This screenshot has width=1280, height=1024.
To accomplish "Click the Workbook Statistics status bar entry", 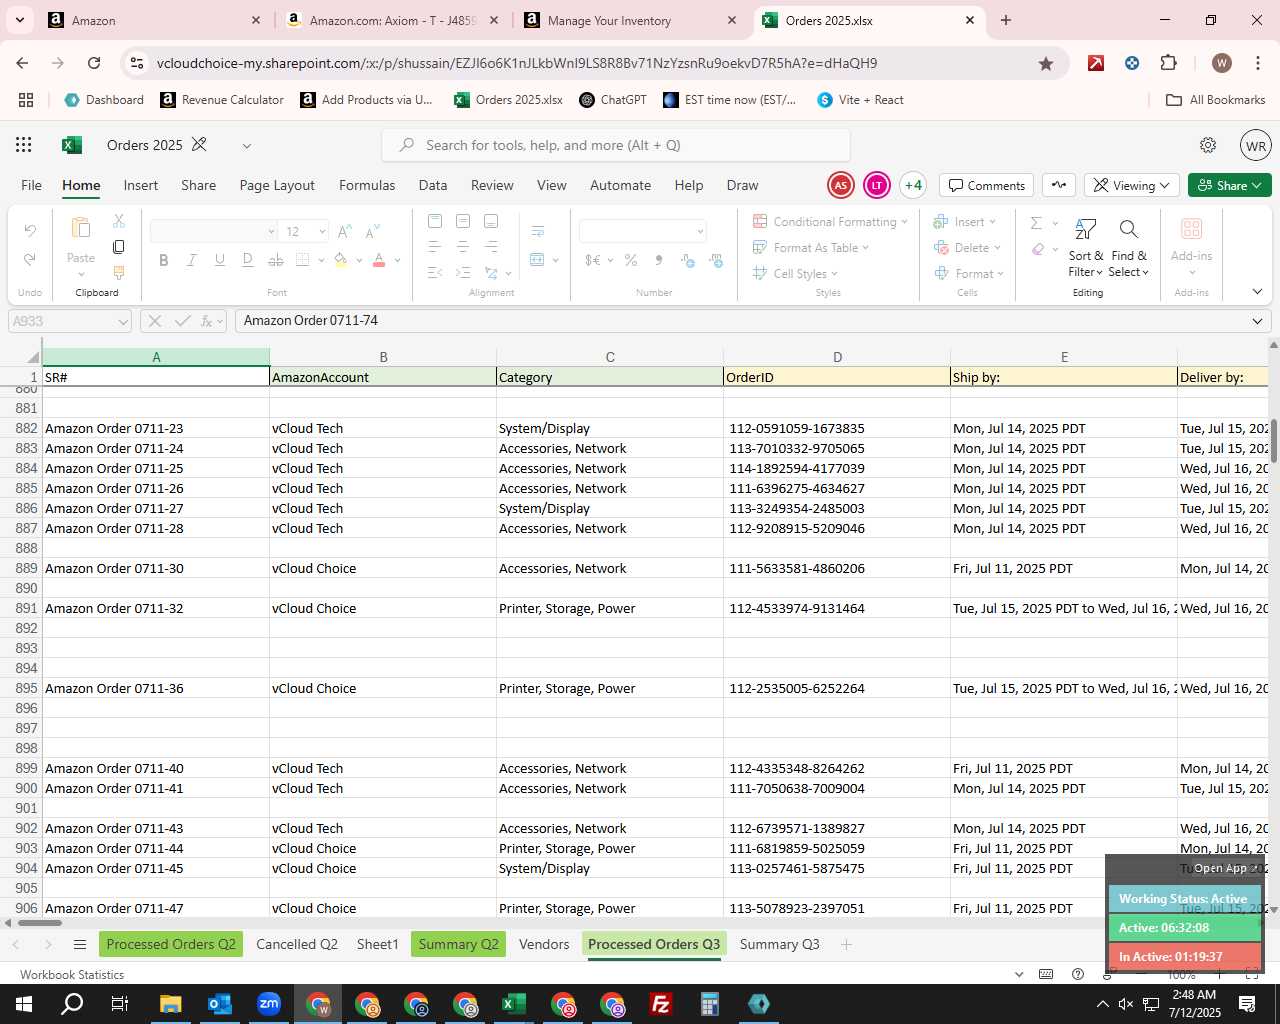I will 72,974.
